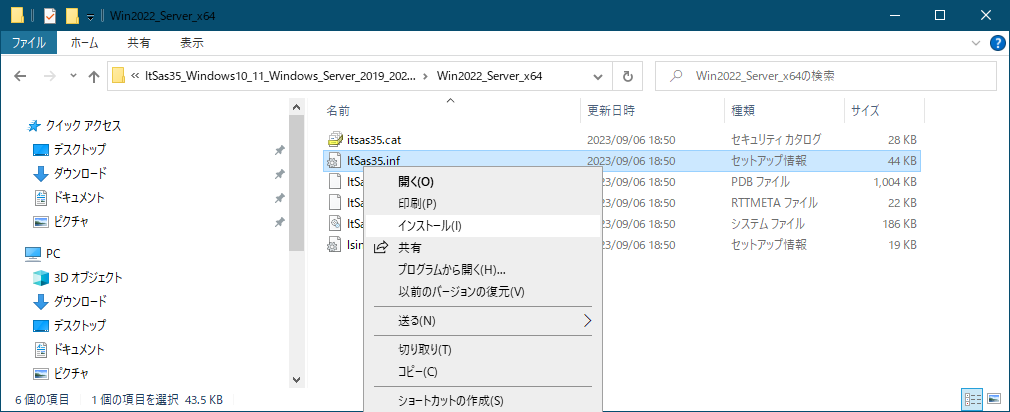
Task: Click the Pictures icon under Quick Access
Action: click(41, 221)
